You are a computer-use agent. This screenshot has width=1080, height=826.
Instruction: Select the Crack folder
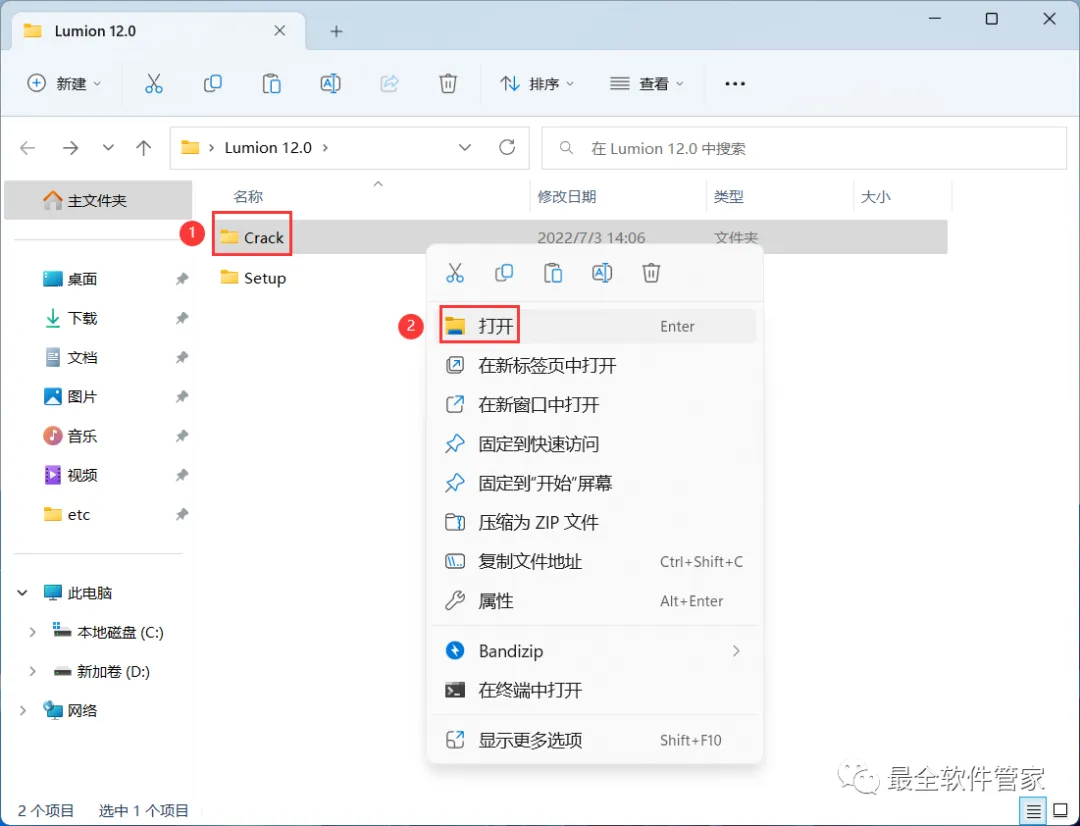(252, 238)
